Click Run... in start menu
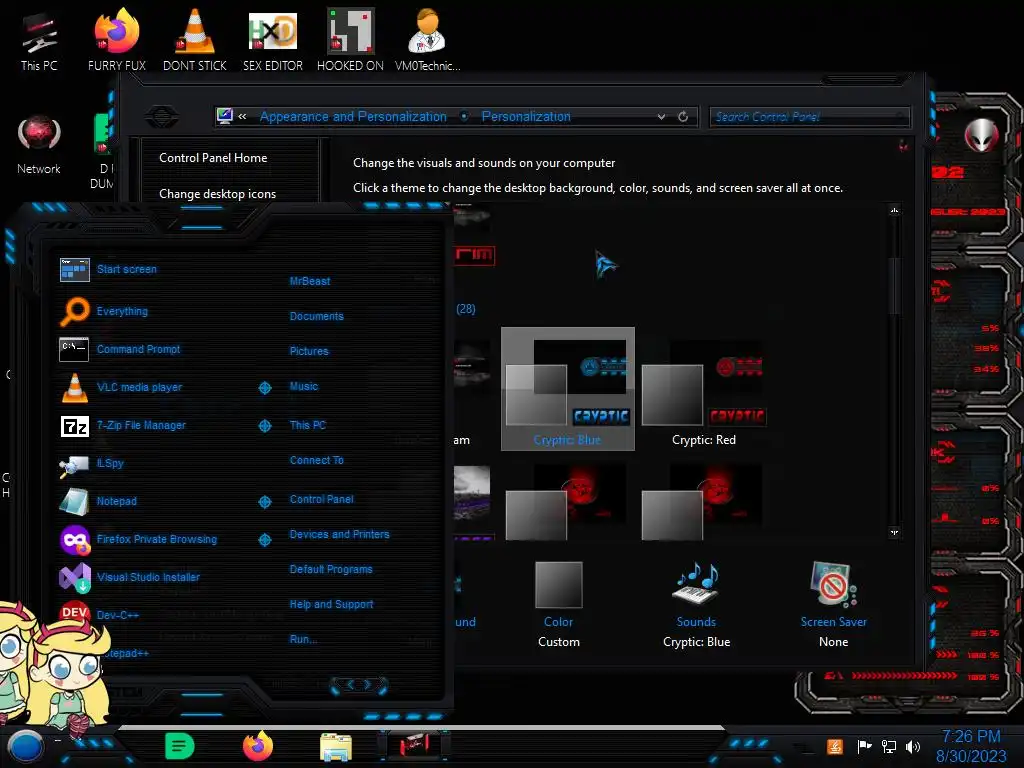Viewport: 1024px width, 768px height. point(303,639)
